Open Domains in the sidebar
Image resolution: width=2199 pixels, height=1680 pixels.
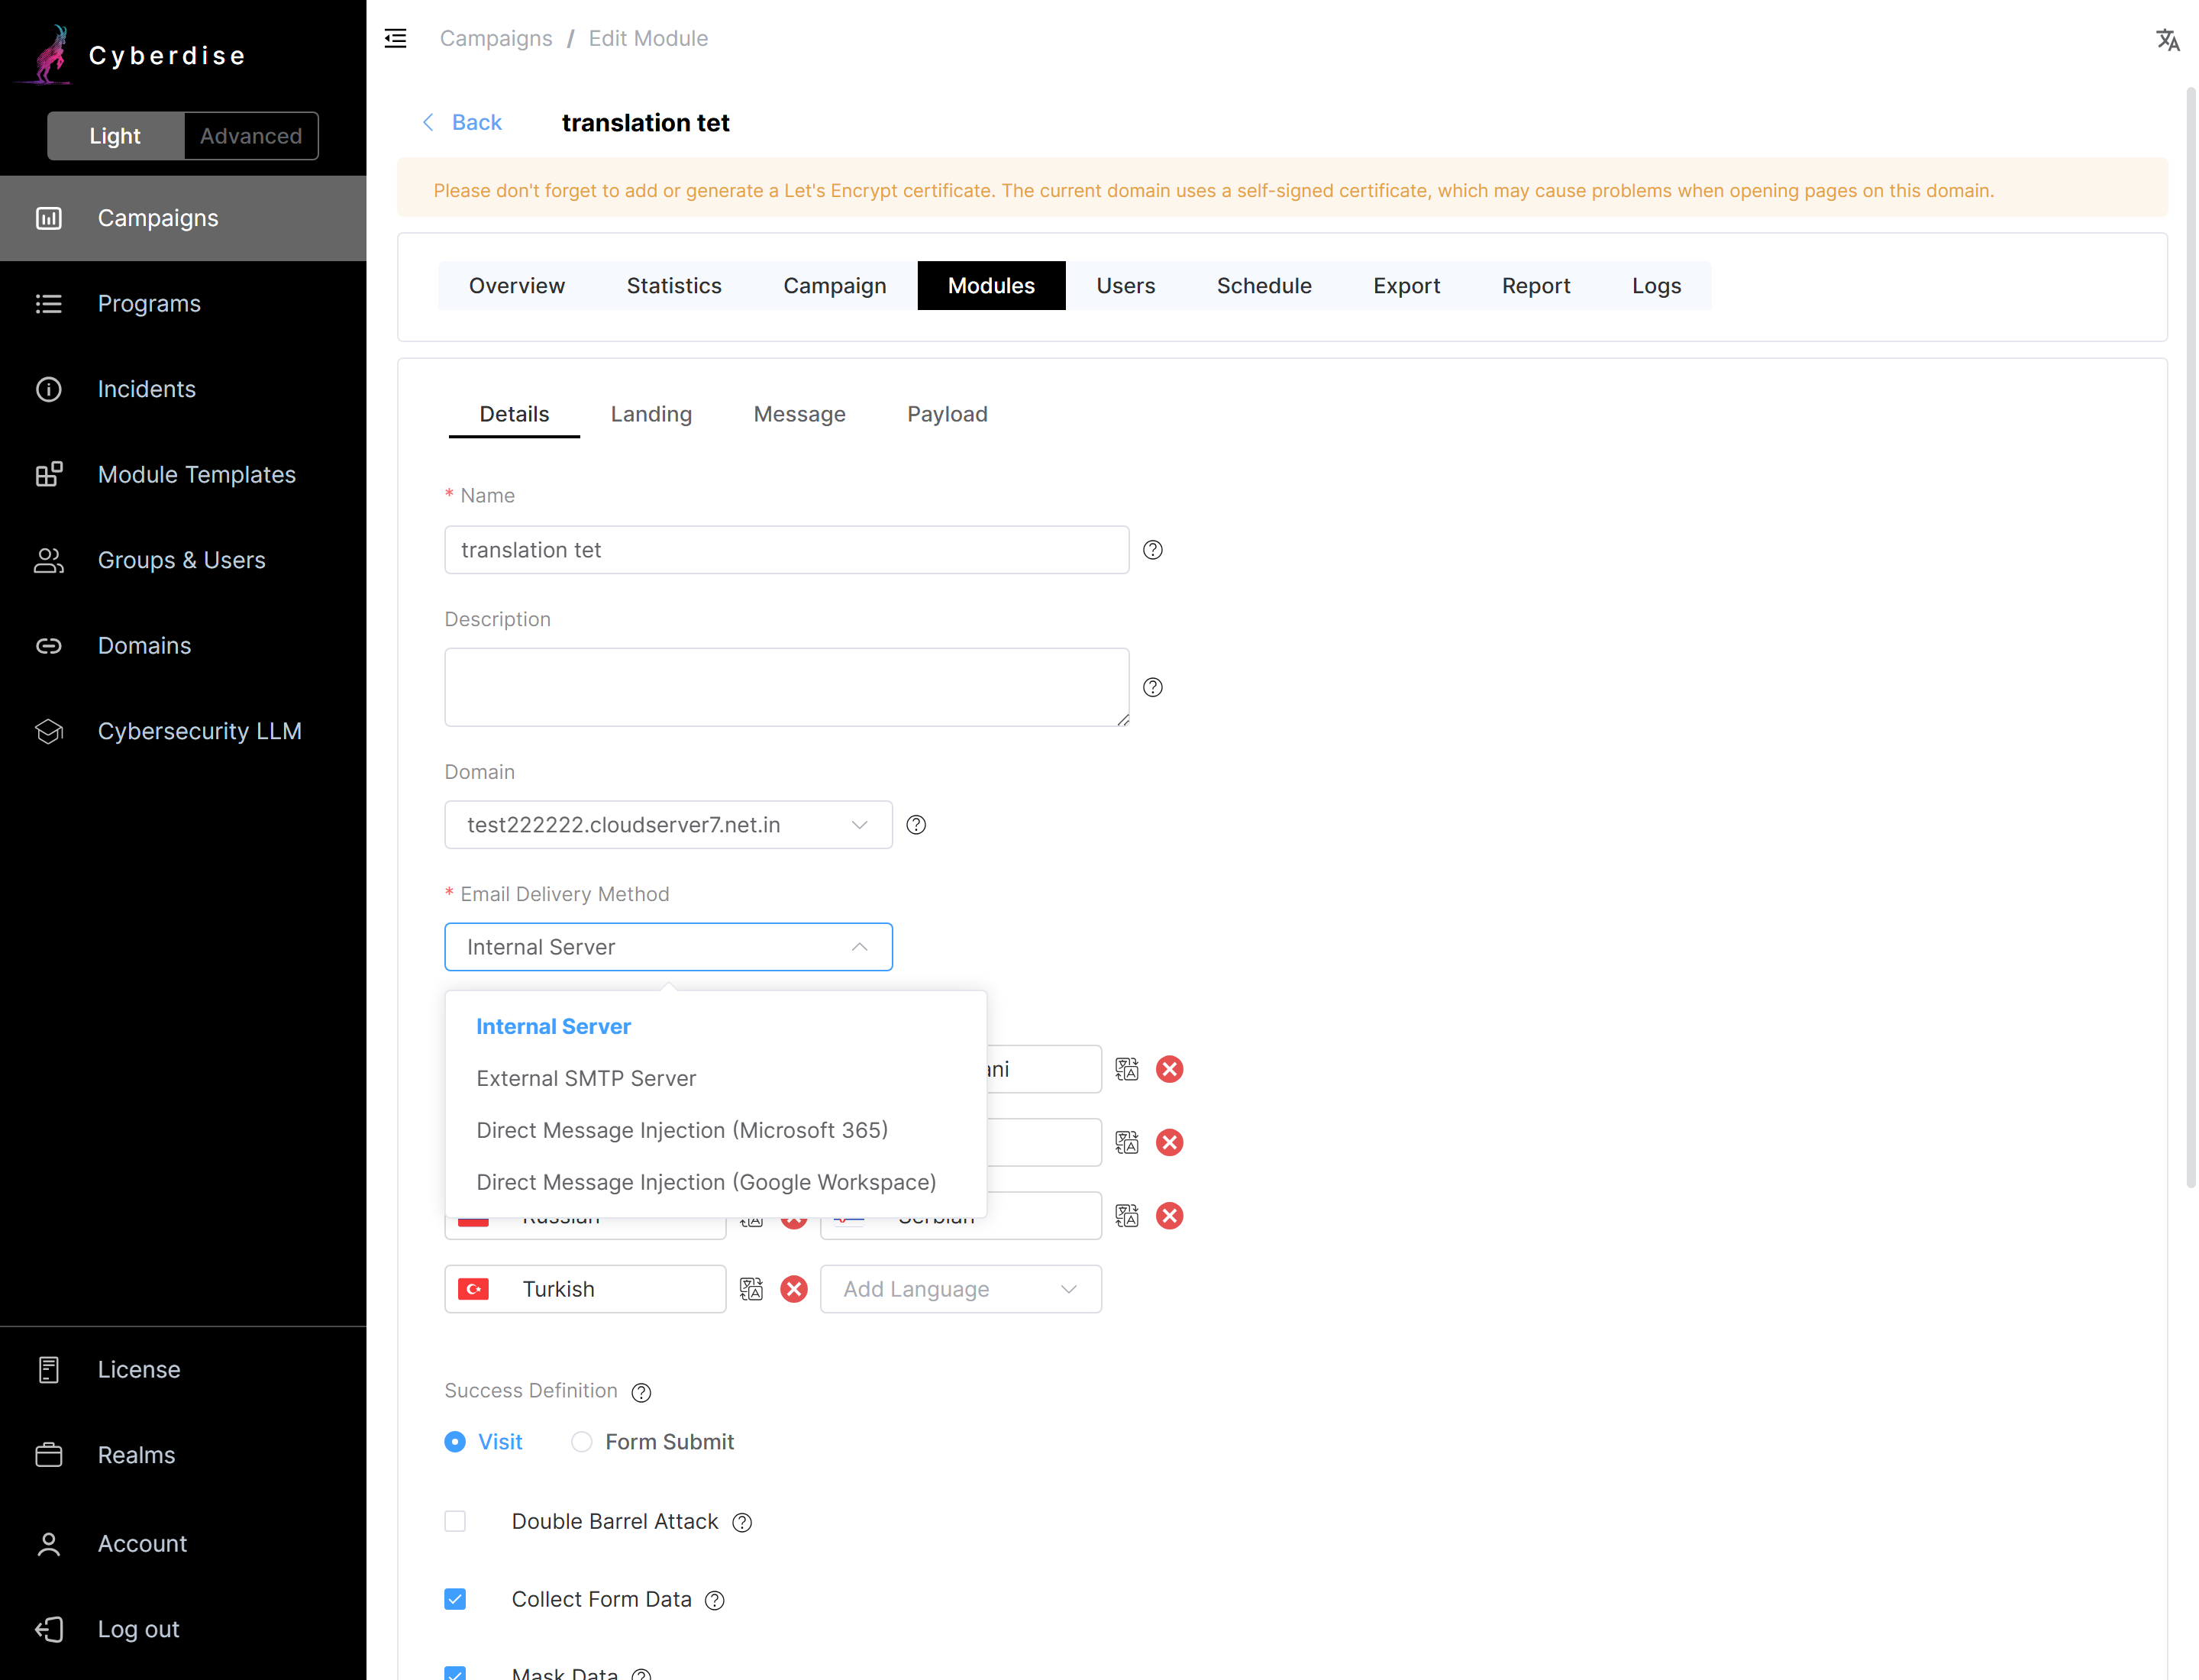click(183, 645)
